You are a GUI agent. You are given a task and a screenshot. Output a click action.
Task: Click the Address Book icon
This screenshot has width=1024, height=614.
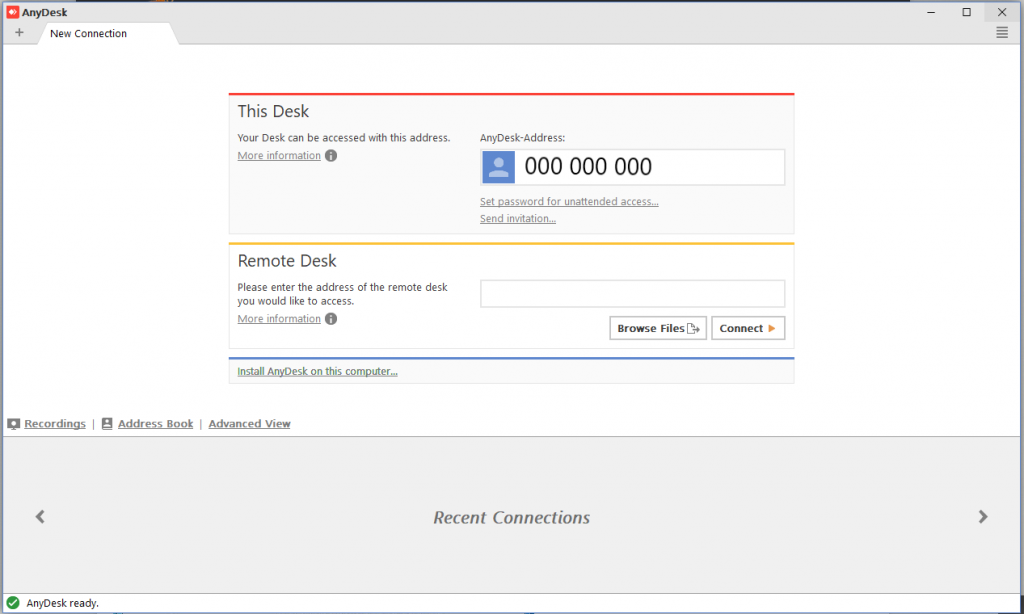(x=107, y=424)
